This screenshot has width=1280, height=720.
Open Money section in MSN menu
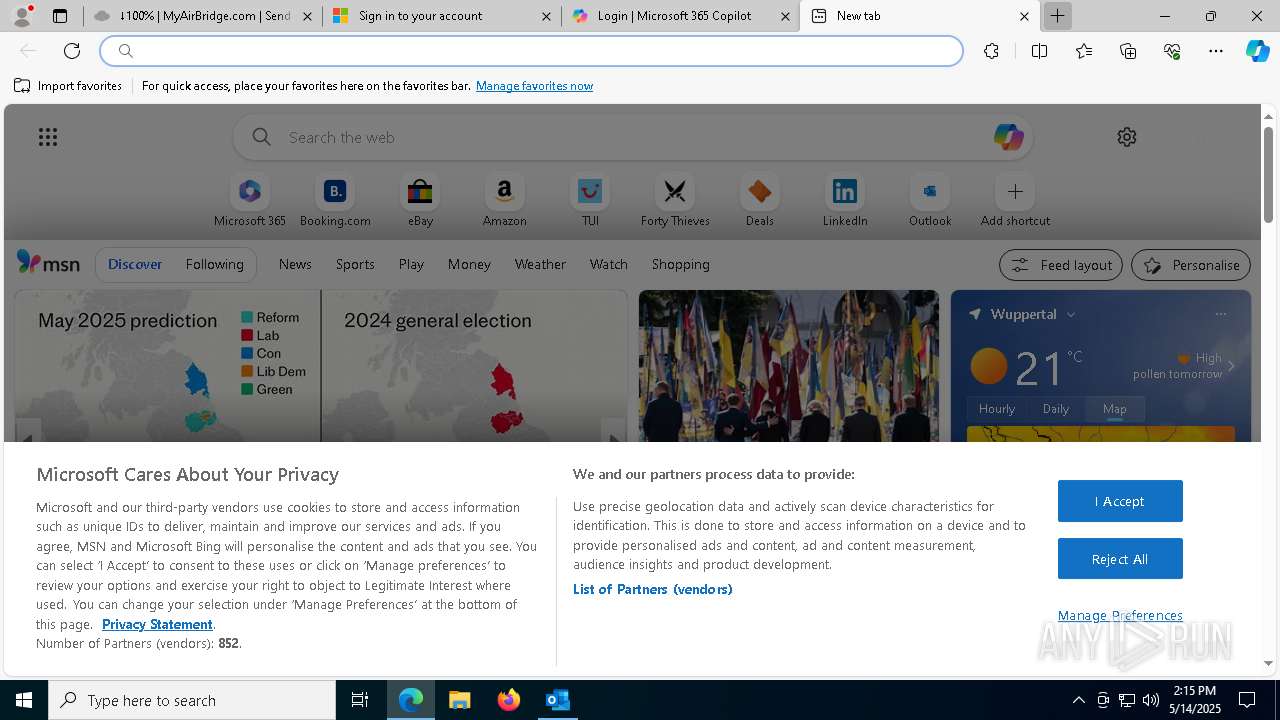(469, 264)
